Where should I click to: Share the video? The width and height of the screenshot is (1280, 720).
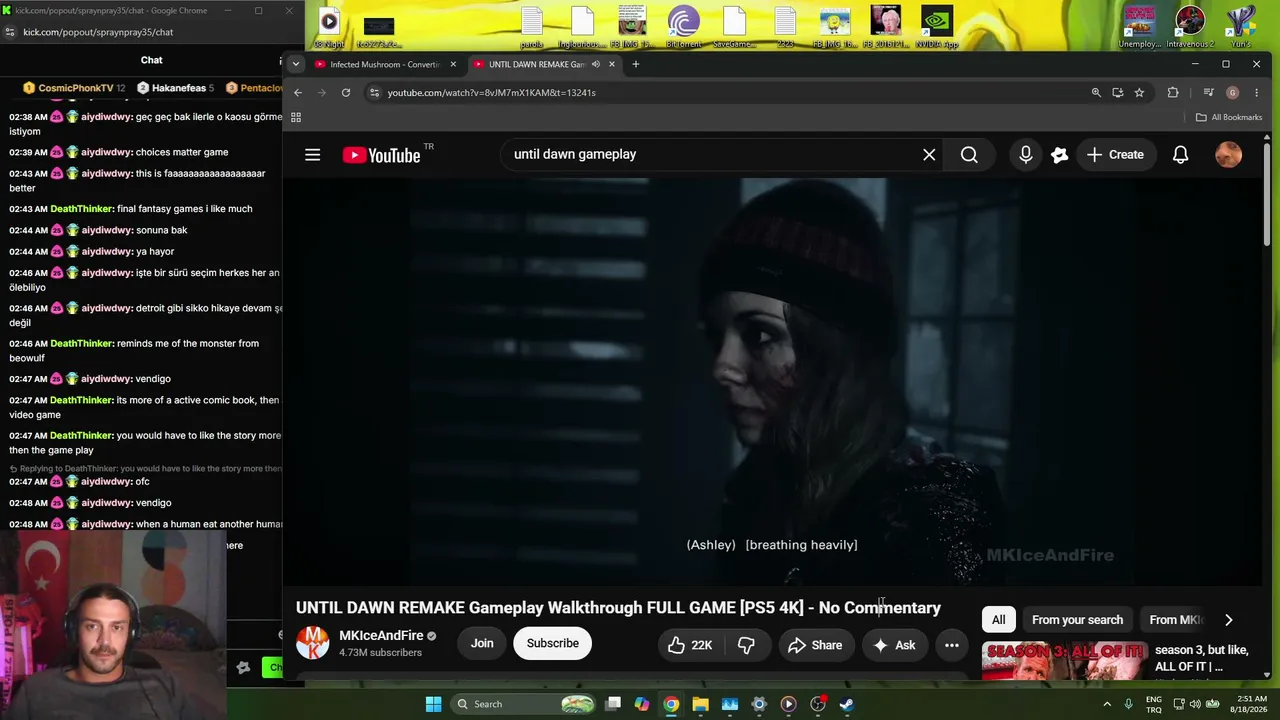coord(815,645)
